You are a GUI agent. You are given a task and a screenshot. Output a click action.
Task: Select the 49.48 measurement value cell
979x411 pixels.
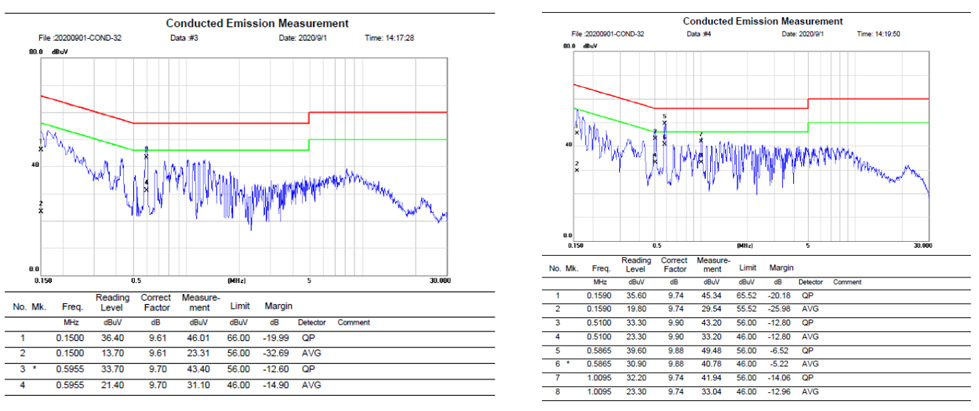(708, 352)
